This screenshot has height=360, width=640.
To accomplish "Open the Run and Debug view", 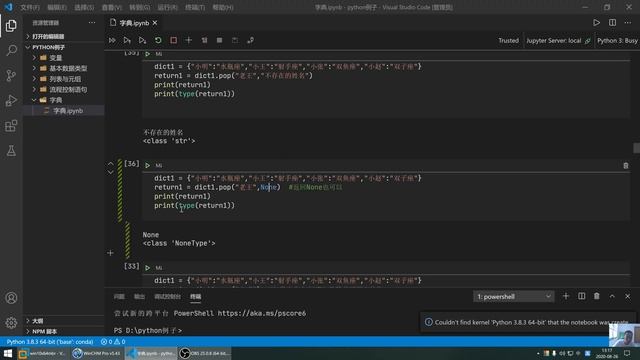I will pos(11,100).
